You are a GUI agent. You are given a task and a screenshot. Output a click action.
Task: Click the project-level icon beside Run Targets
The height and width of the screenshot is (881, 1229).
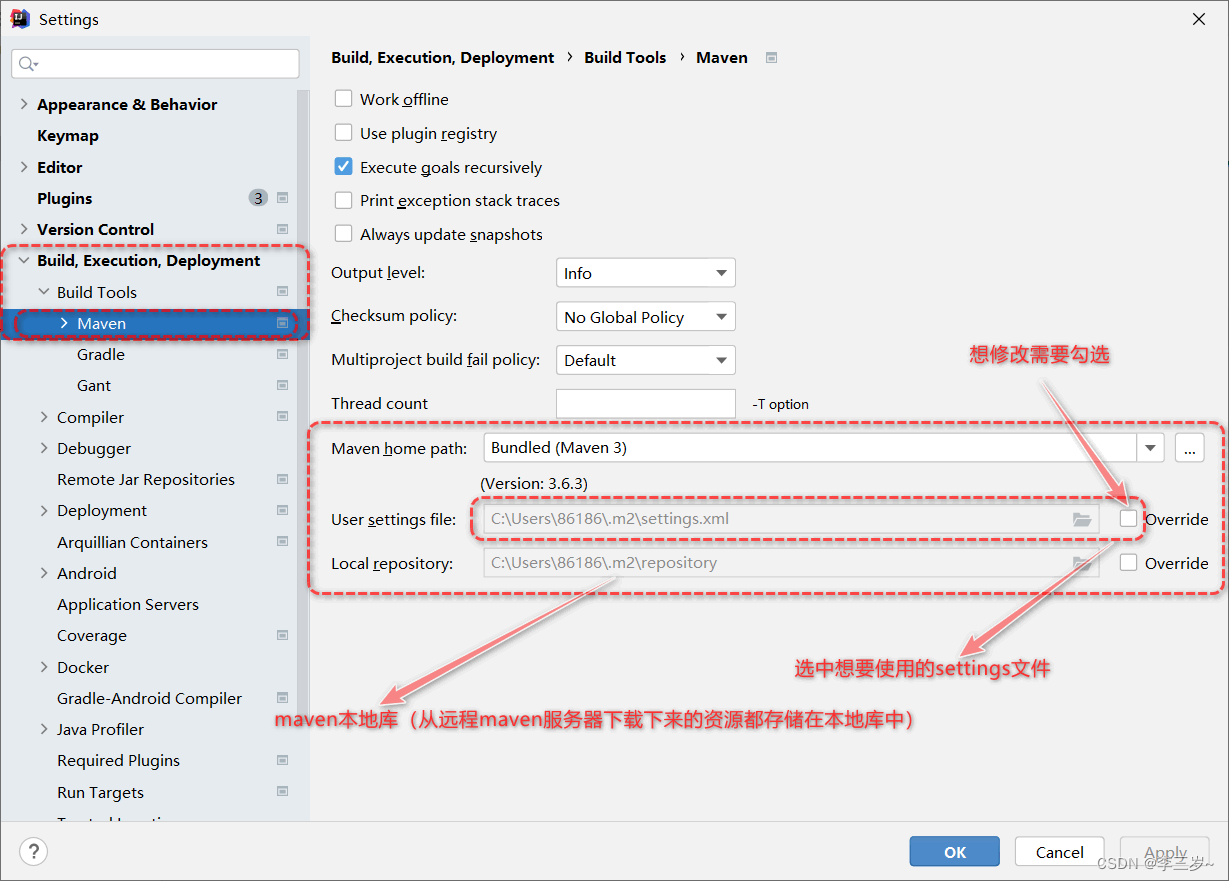click(282, 792)
